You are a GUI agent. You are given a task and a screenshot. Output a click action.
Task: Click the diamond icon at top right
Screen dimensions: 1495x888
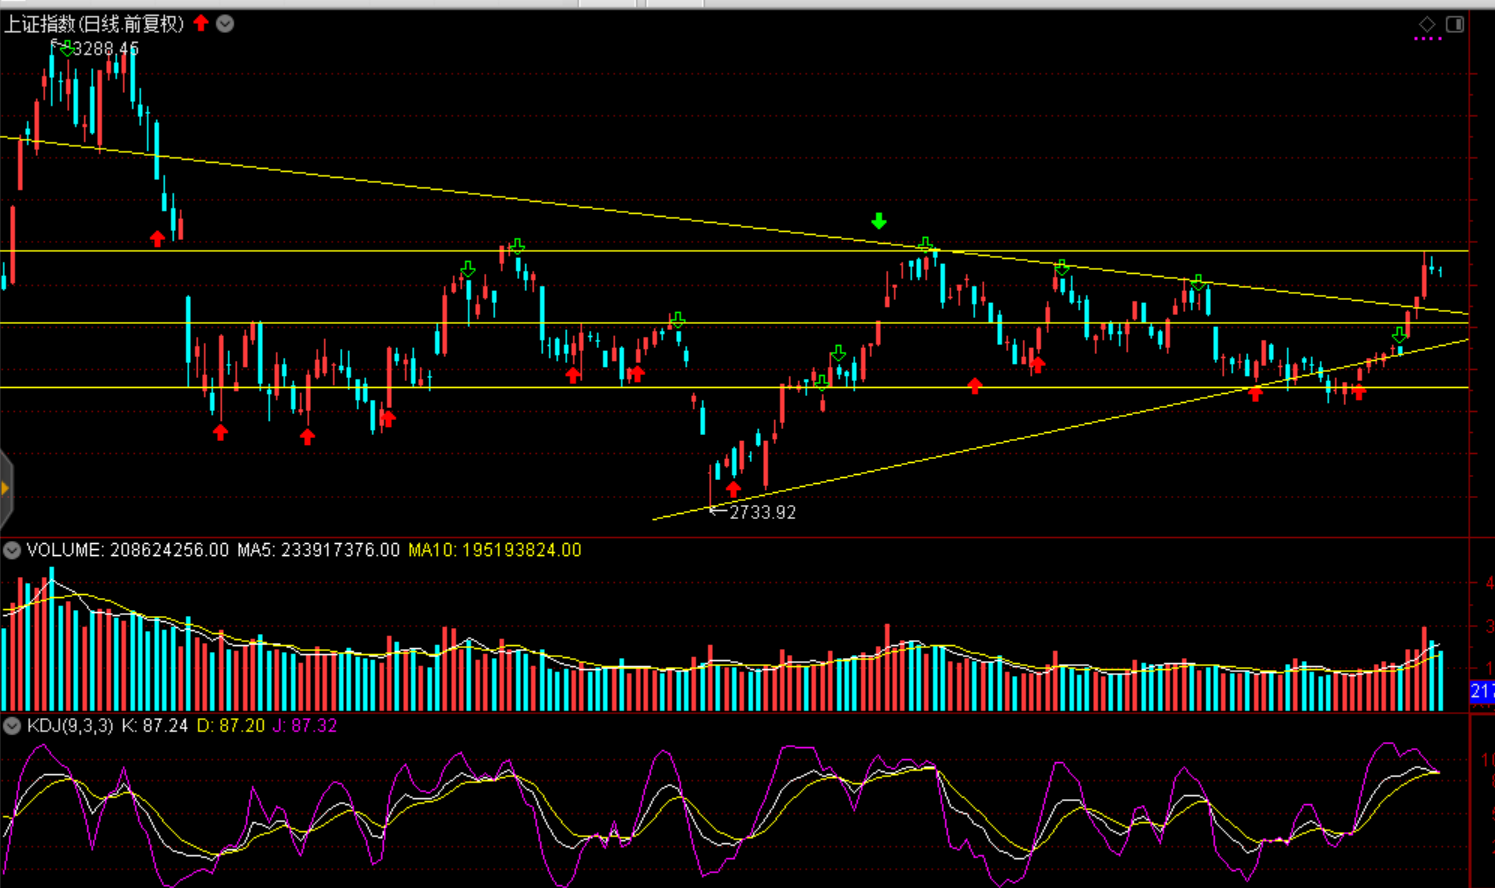pos(1427,23)
